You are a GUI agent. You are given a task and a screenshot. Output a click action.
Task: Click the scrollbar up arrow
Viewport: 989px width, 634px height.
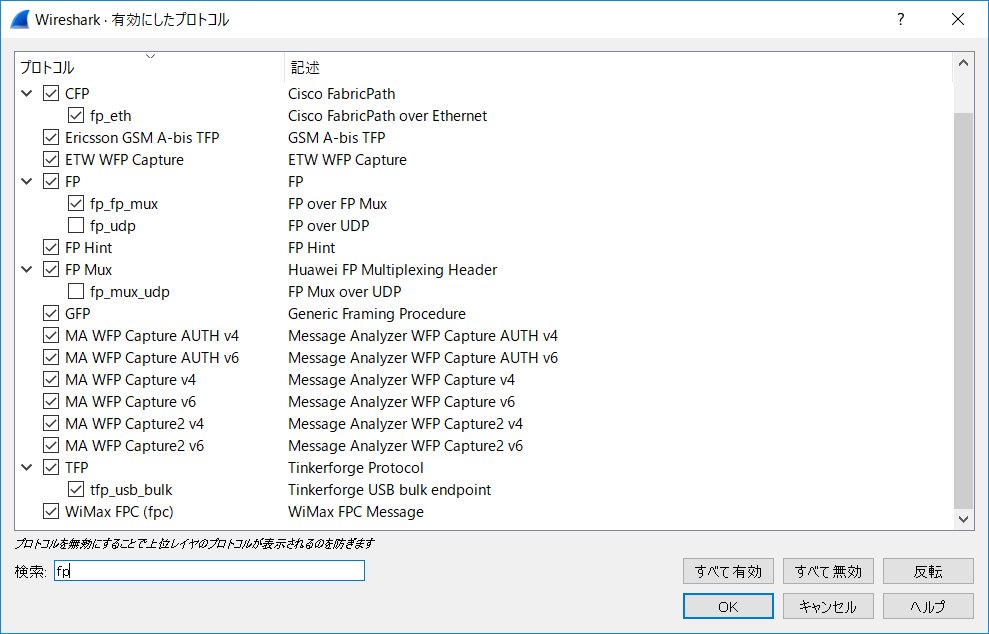(963, 62)
